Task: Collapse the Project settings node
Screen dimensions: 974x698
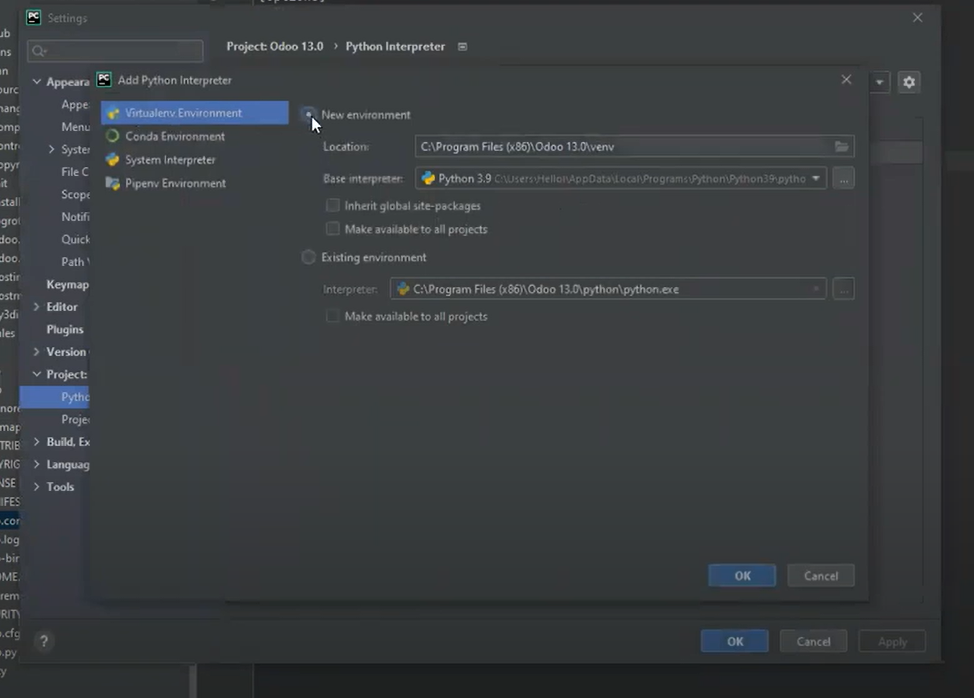Action: [x=37, y=374]
